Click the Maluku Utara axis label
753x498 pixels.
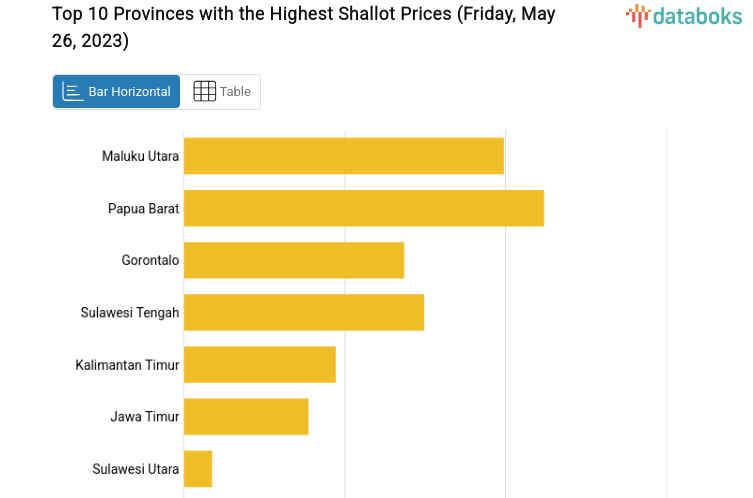click(x=140, y=156)
